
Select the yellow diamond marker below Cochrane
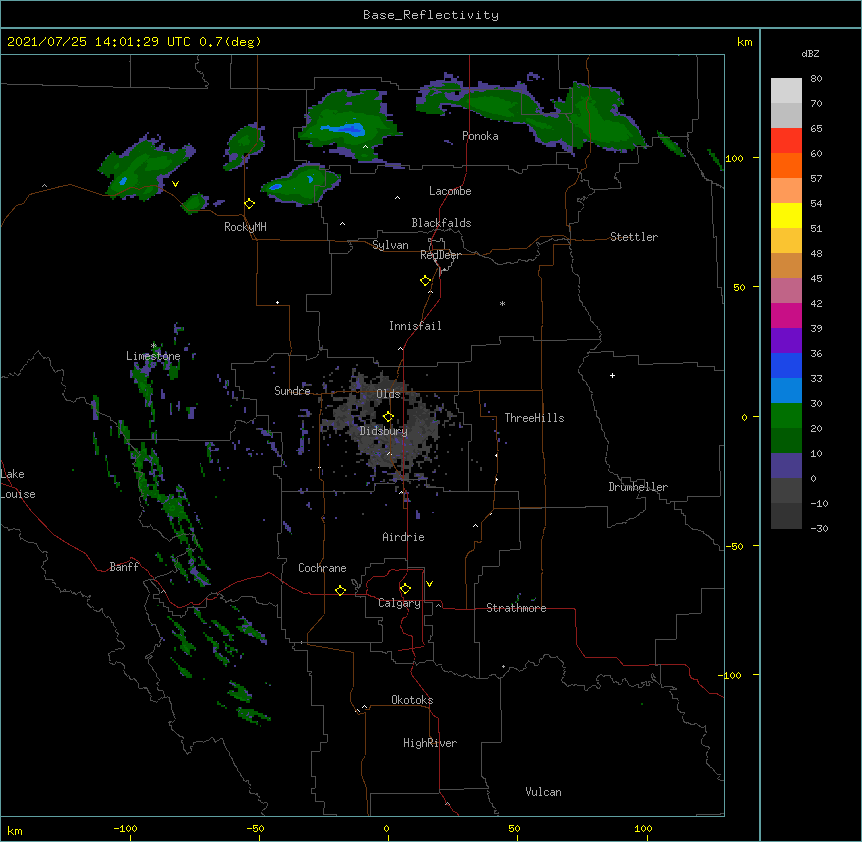340,590
